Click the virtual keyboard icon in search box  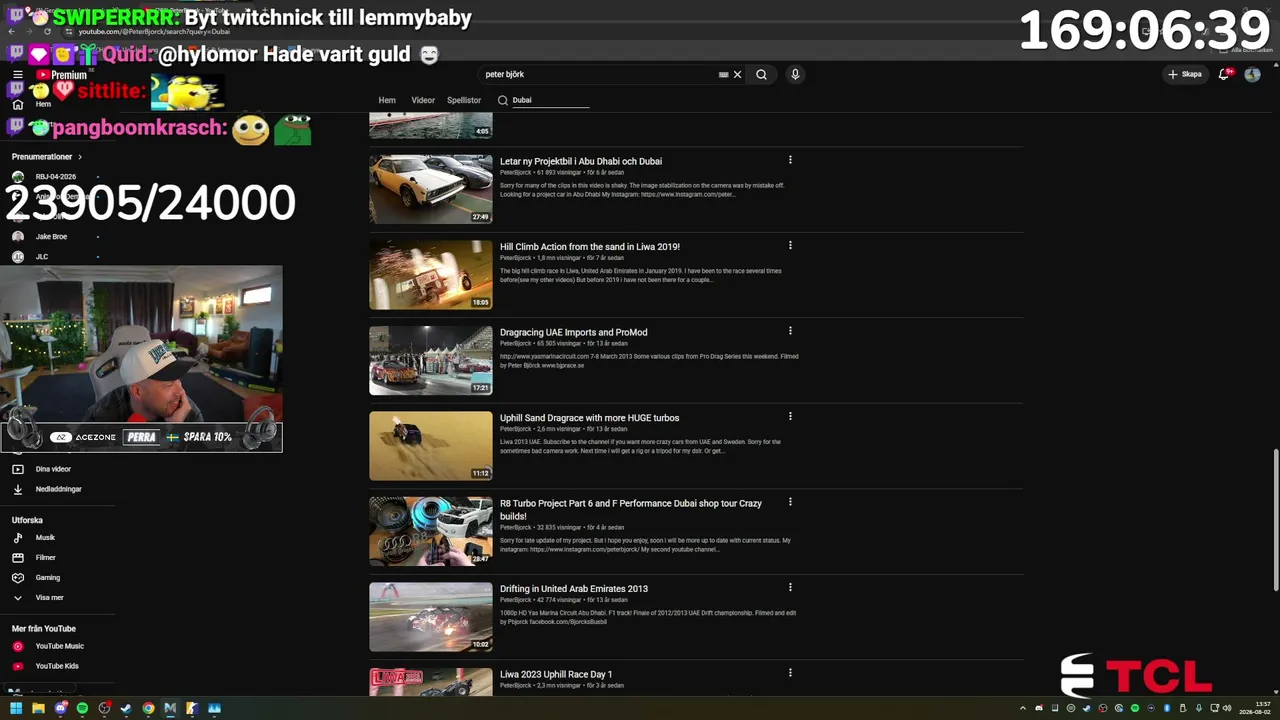[x=723, y=74]
